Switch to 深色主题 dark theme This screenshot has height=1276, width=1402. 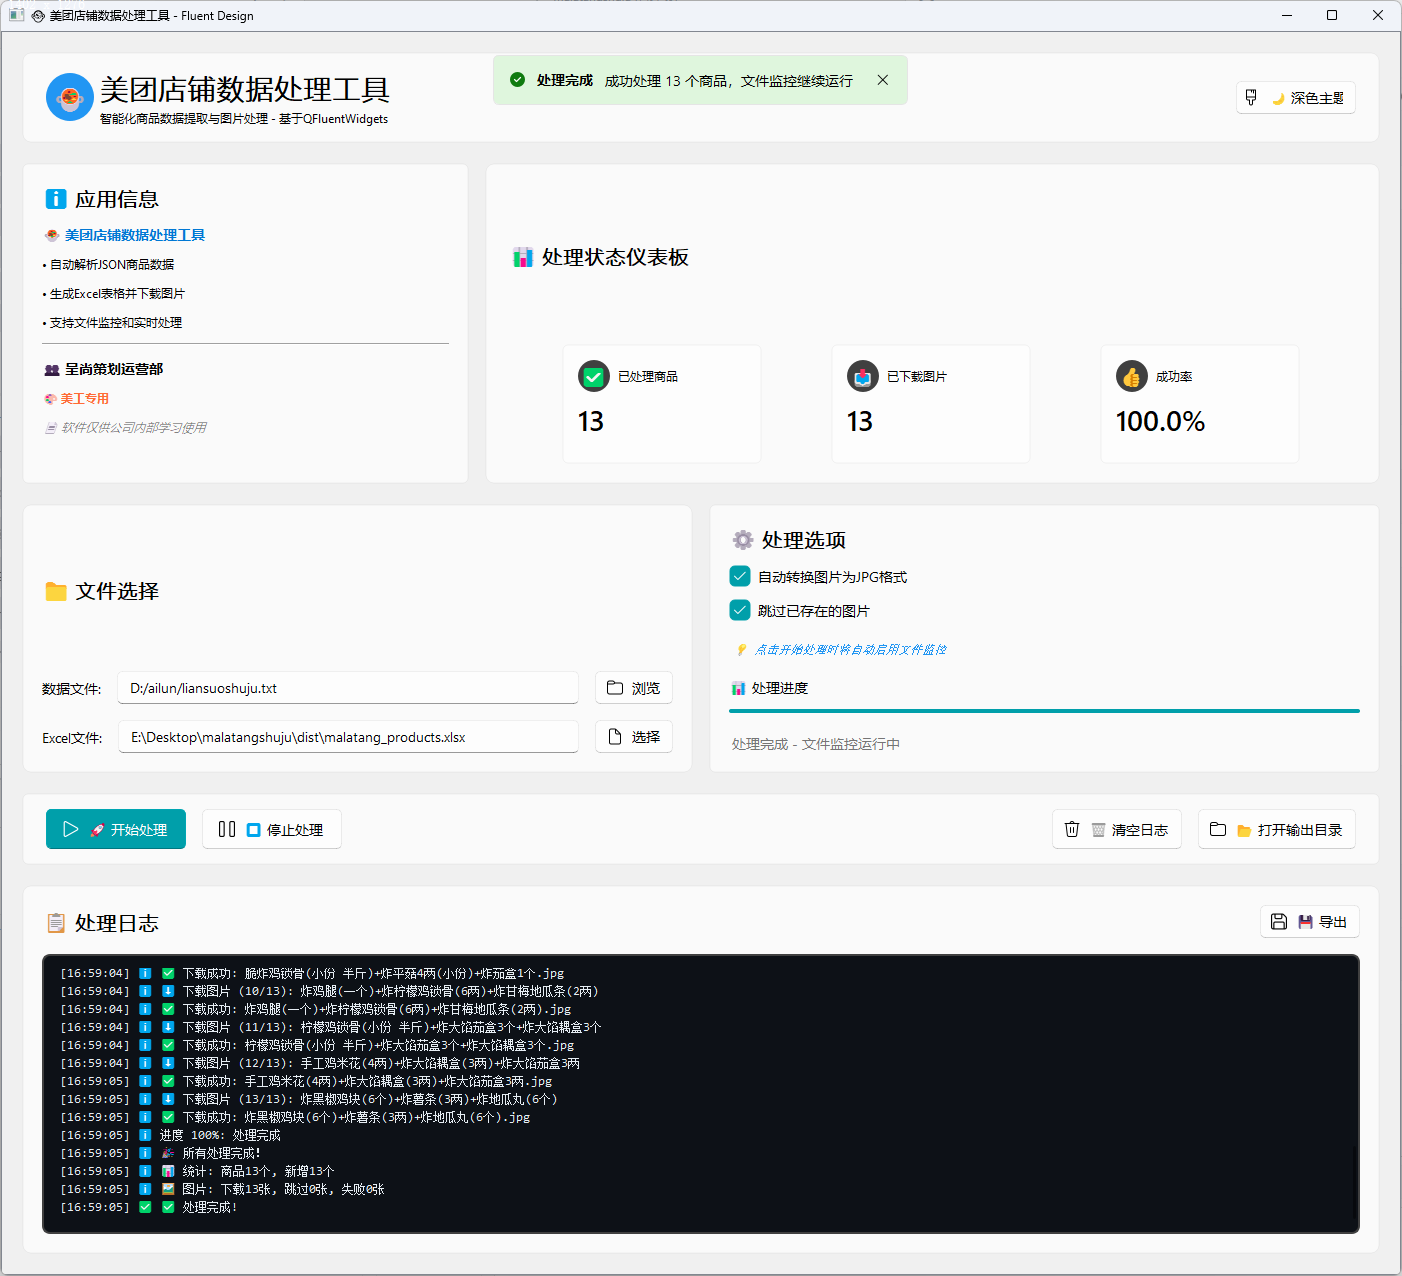point(1296,98)
